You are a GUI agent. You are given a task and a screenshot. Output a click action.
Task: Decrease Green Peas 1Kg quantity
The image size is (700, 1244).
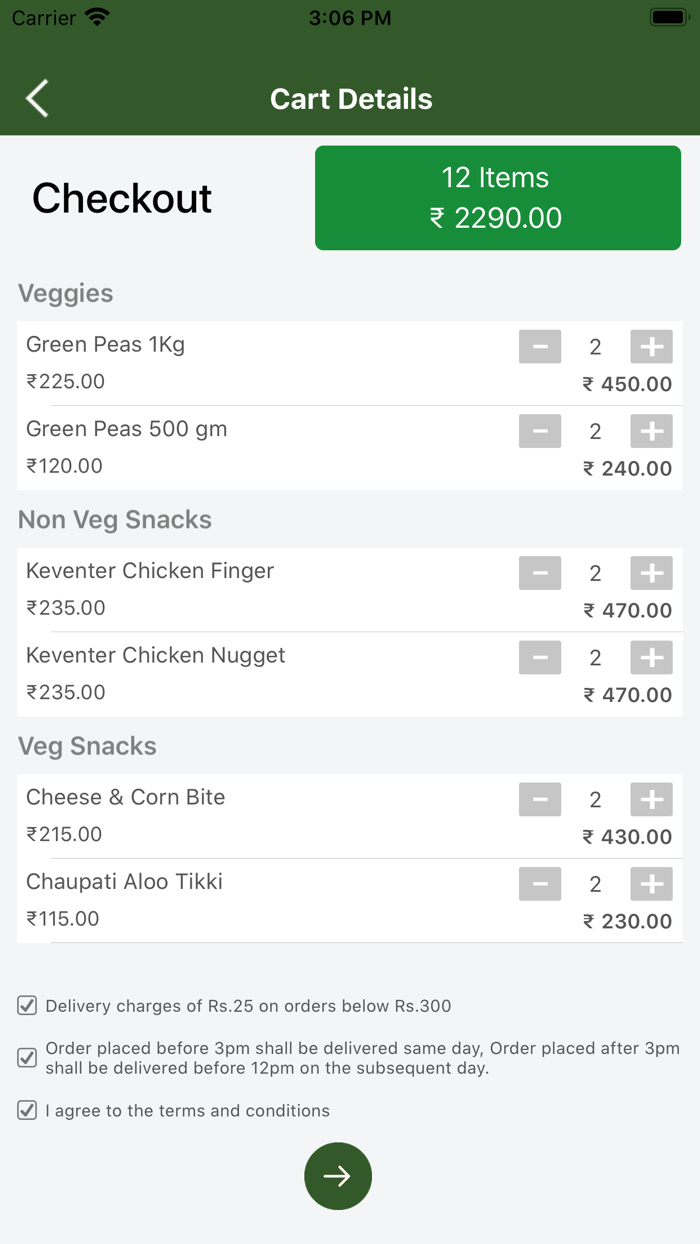click(540, 347)
